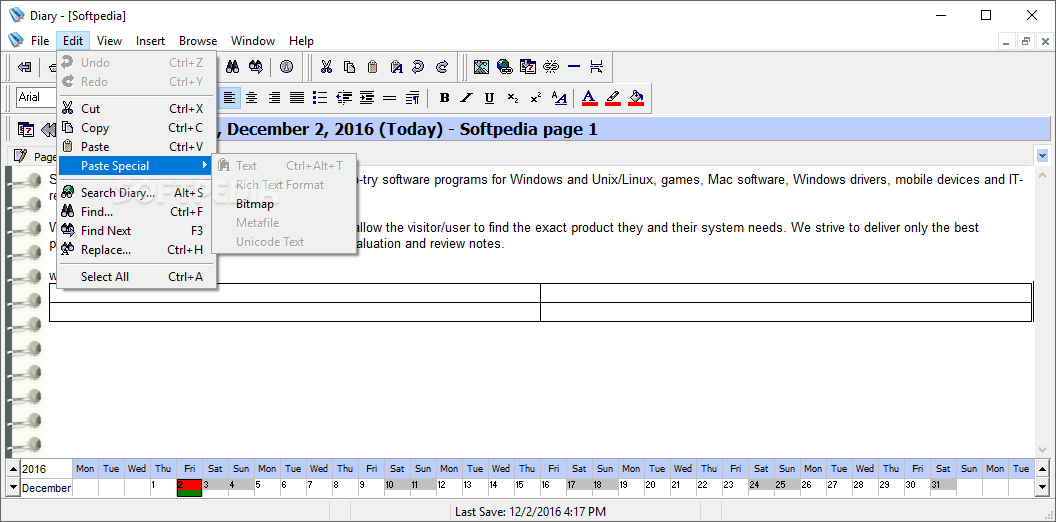Pick the font color red A swatch

589,98
